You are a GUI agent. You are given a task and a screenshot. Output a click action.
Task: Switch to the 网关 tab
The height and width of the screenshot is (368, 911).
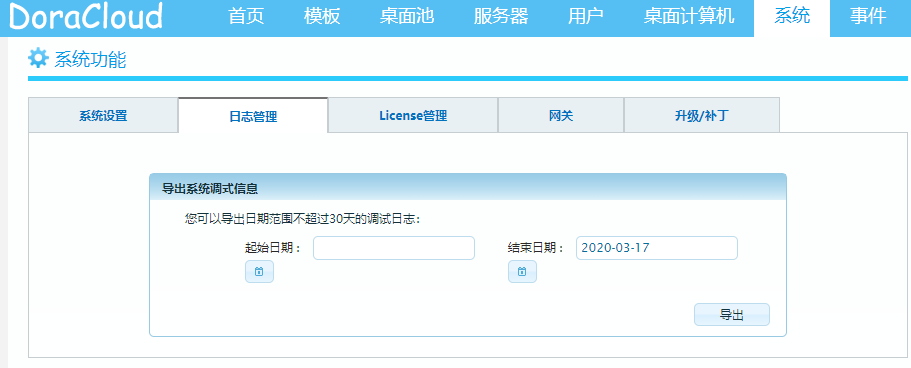tap(561, 115)
